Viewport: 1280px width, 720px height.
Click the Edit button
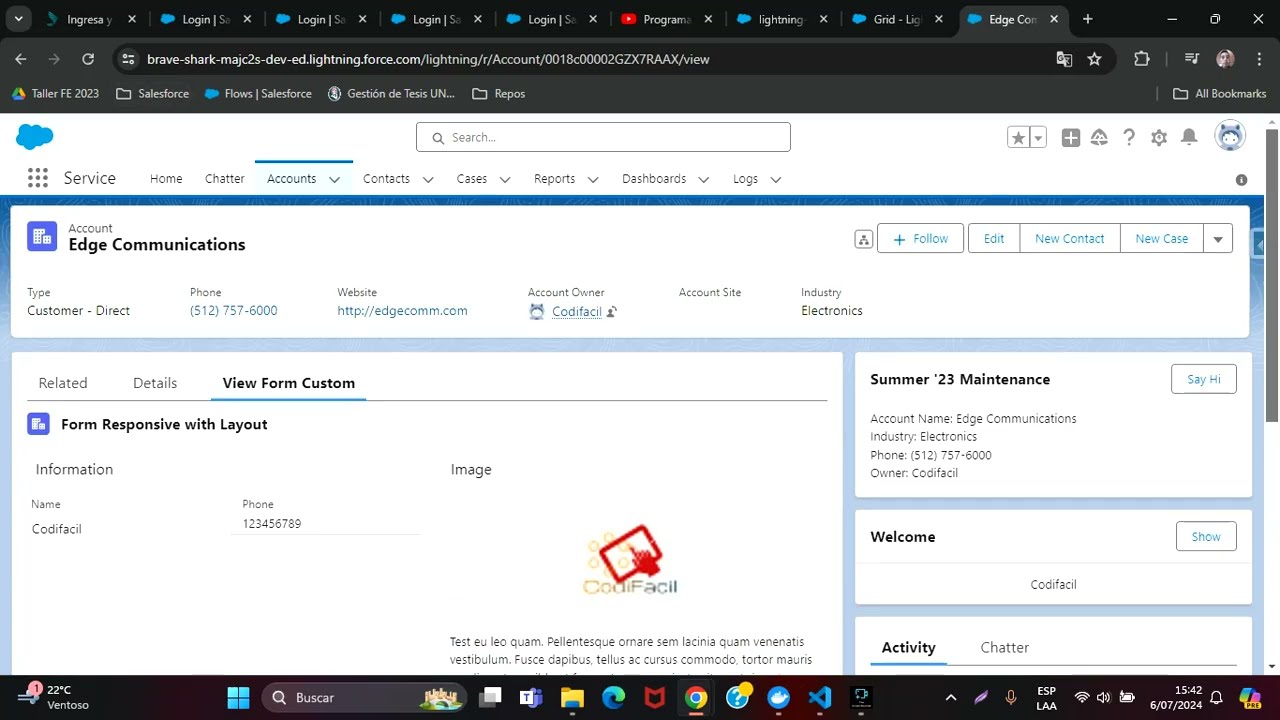tap(994, 239)
